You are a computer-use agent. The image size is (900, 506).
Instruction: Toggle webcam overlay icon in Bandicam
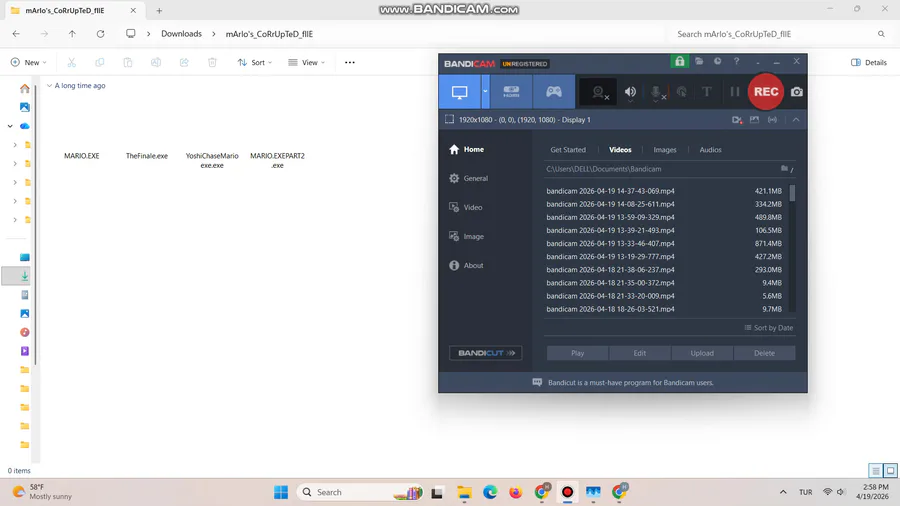pos(599,92)
